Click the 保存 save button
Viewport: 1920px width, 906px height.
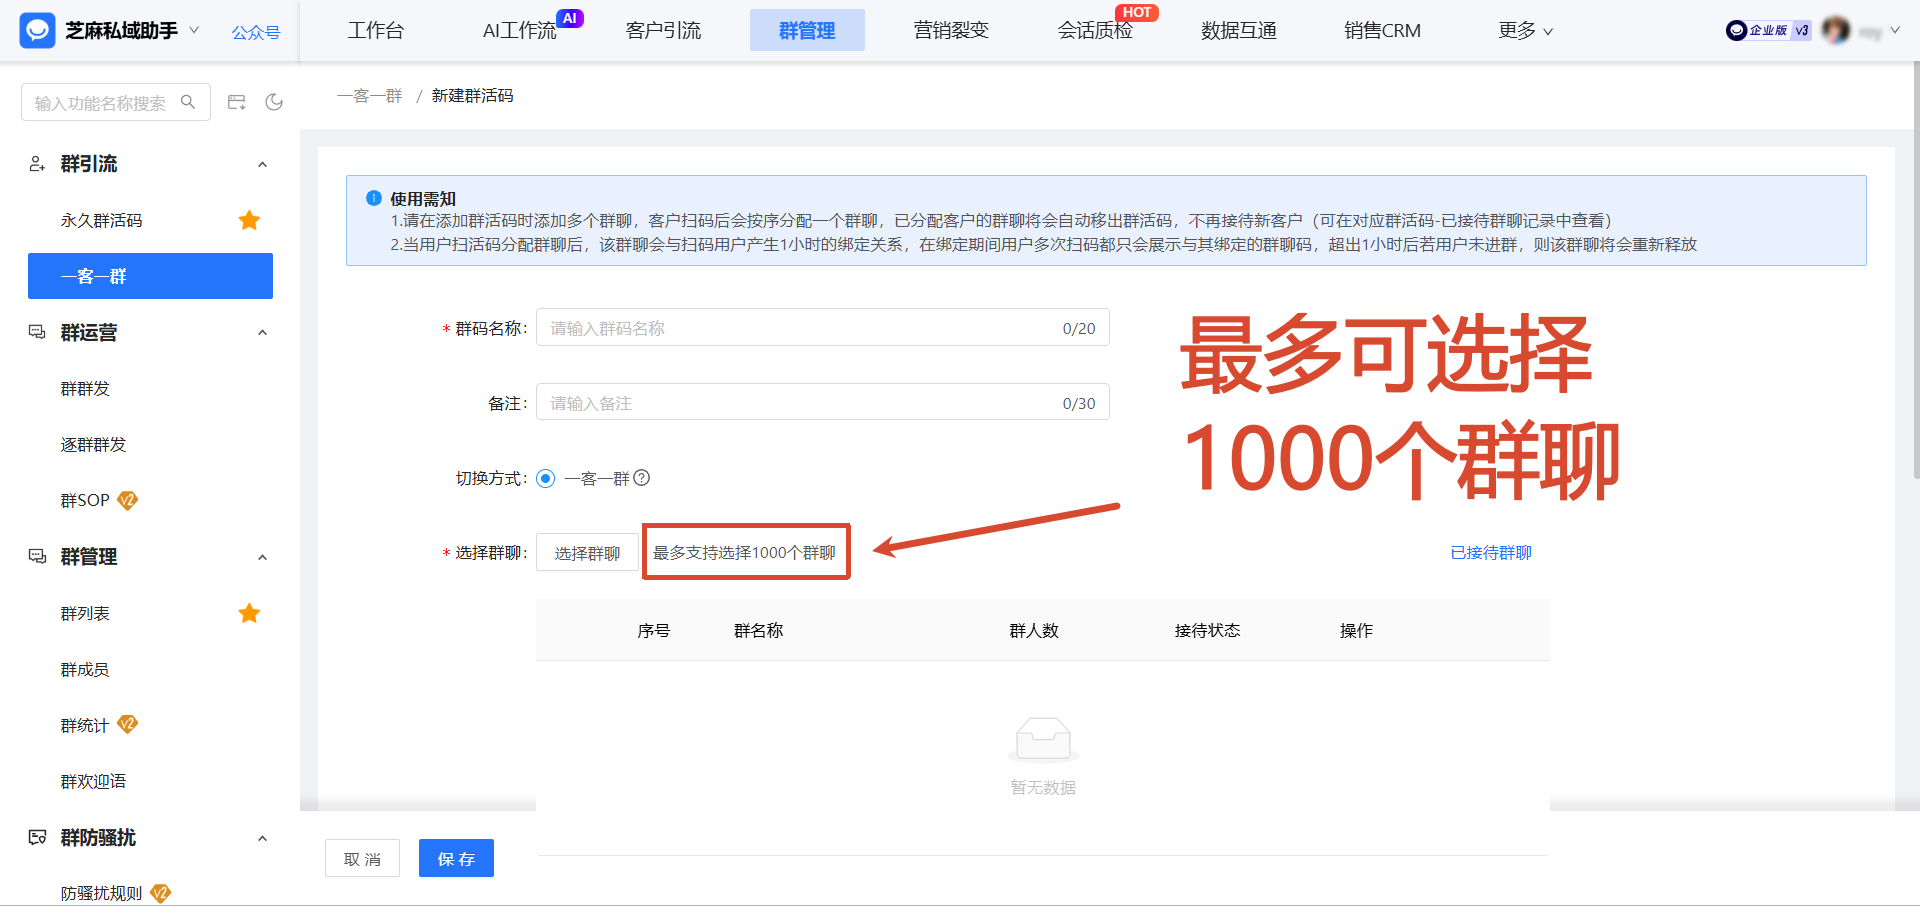click(x=456, y=858)
